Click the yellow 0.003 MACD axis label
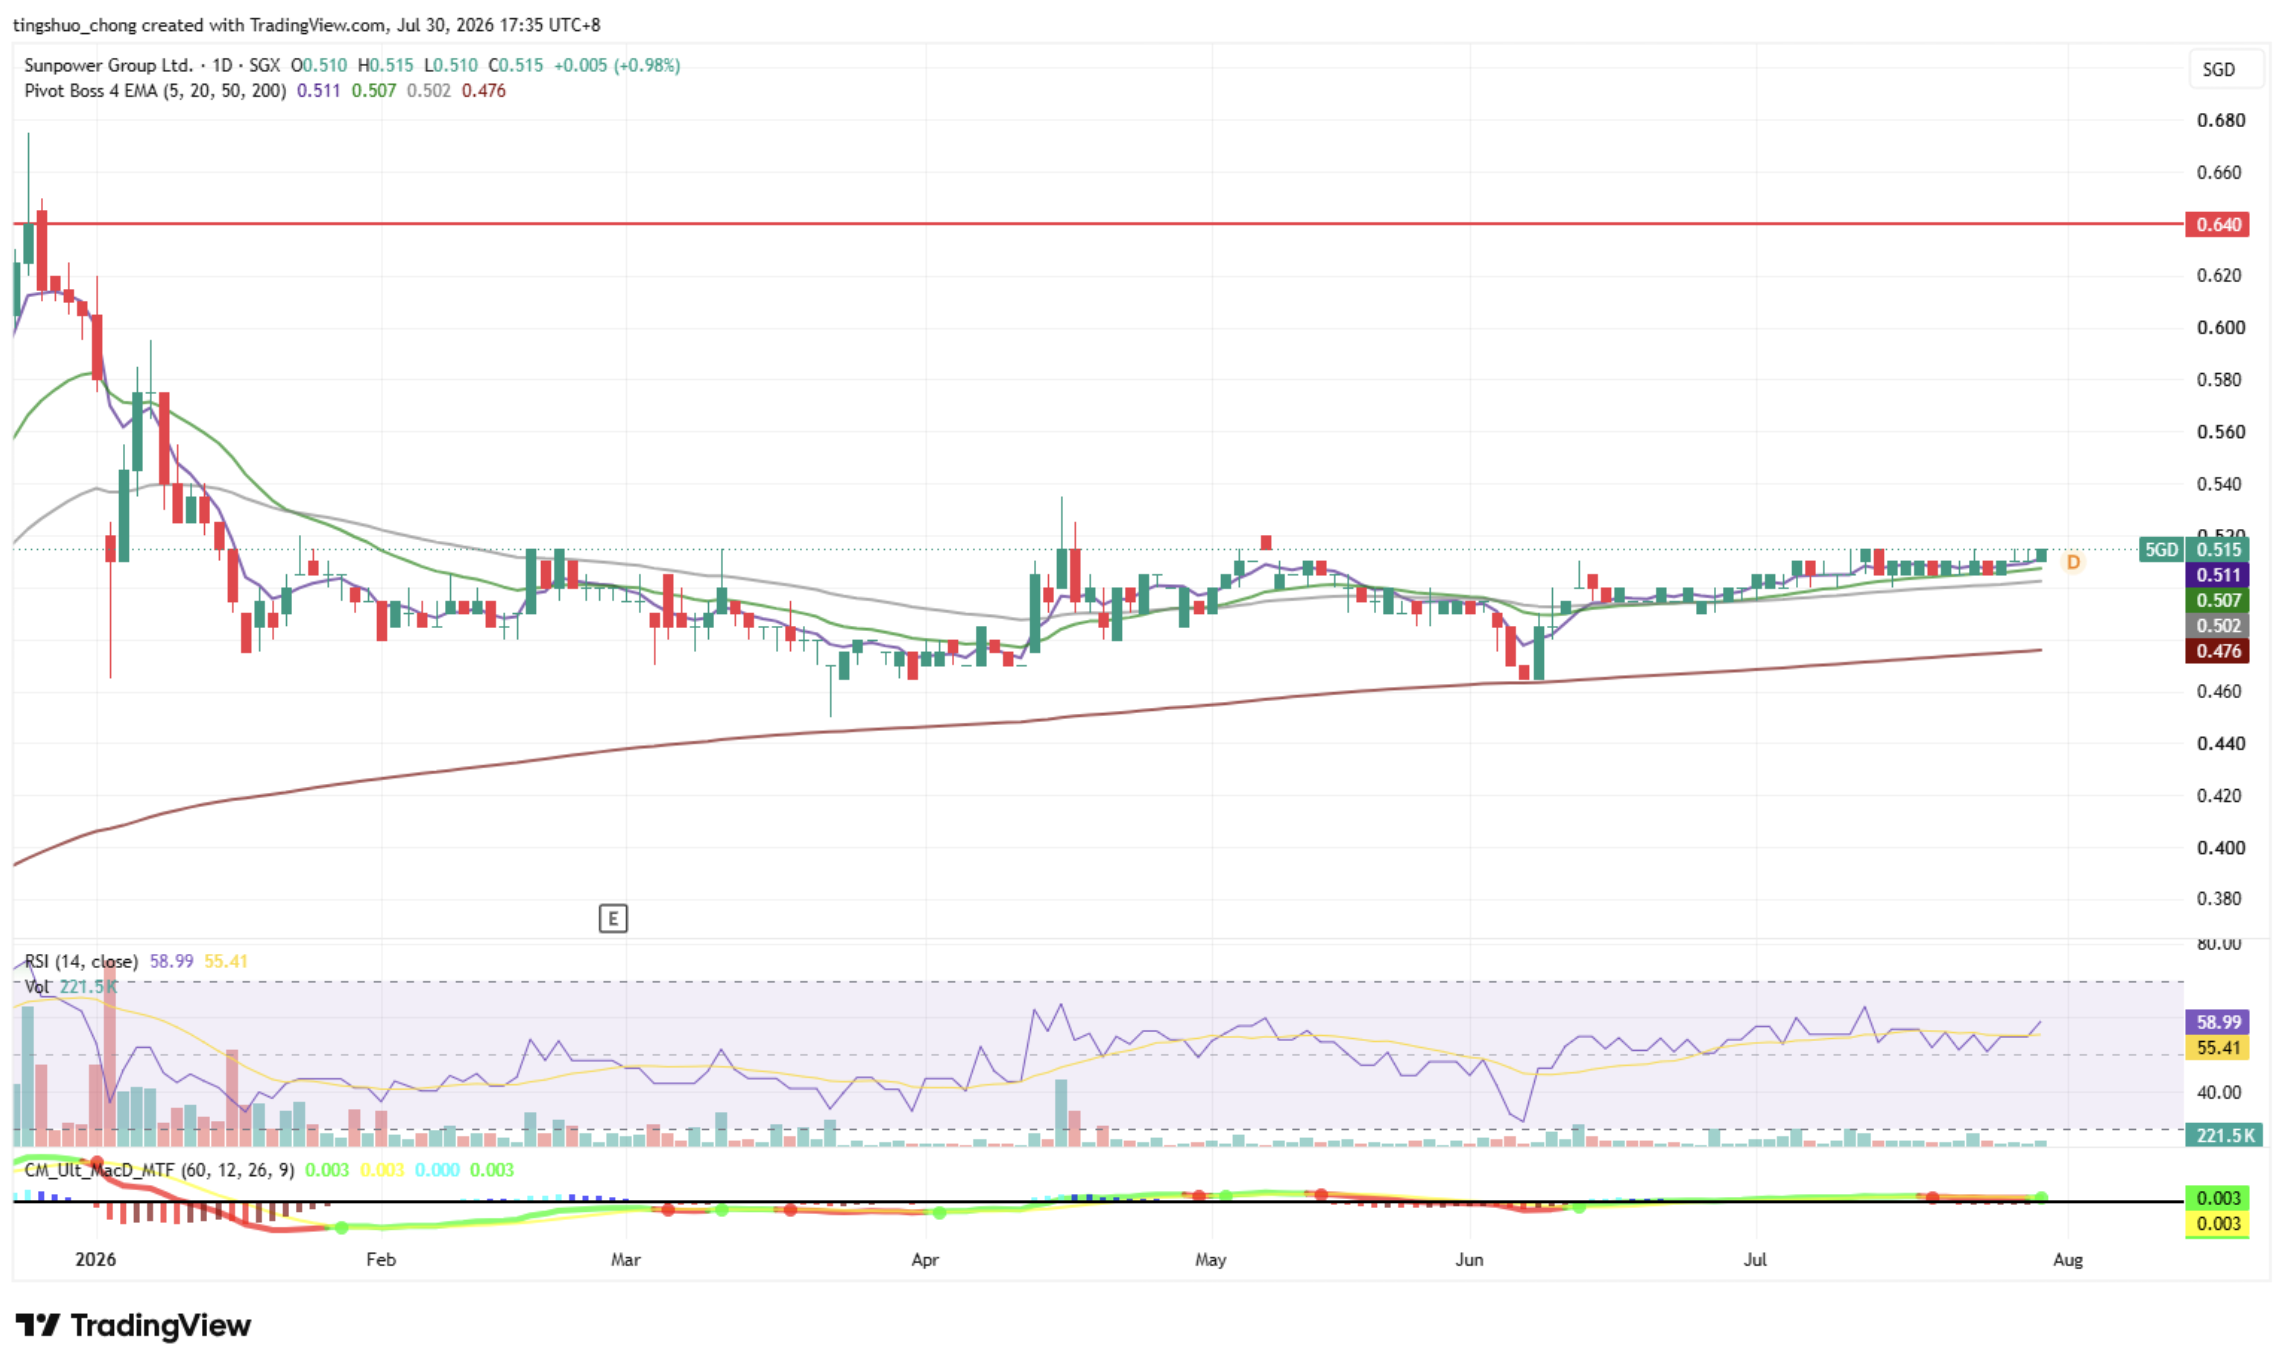 click(x=2217, y=1224)
